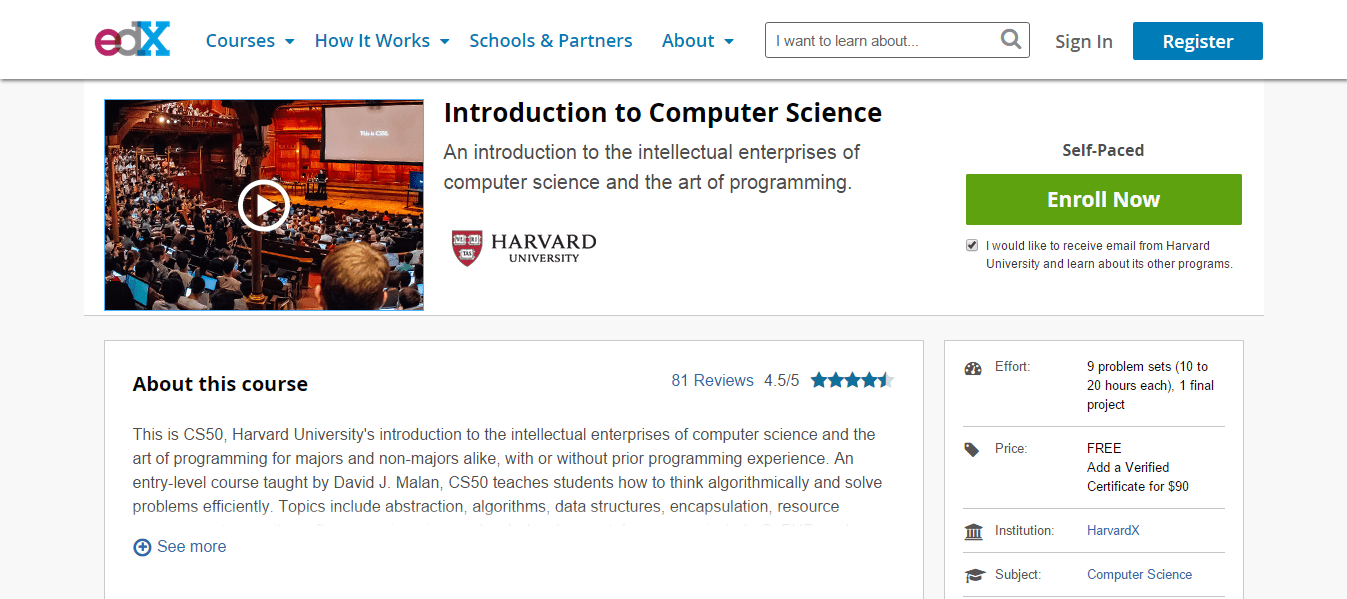1347x599 pixels.
Task: Click the Price tag icon
Action: point(972,449)
